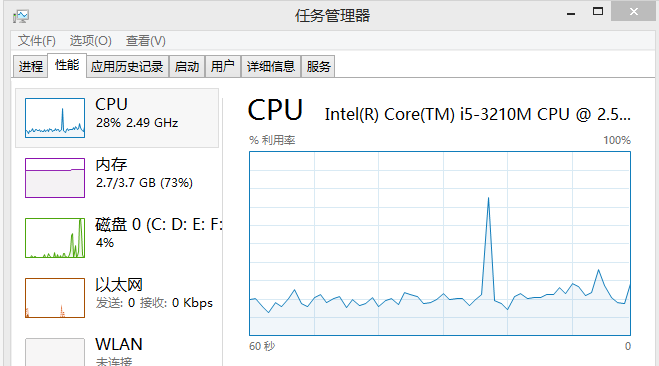
Task: Switch to the 性能 tab
Action: click(67, 65)
